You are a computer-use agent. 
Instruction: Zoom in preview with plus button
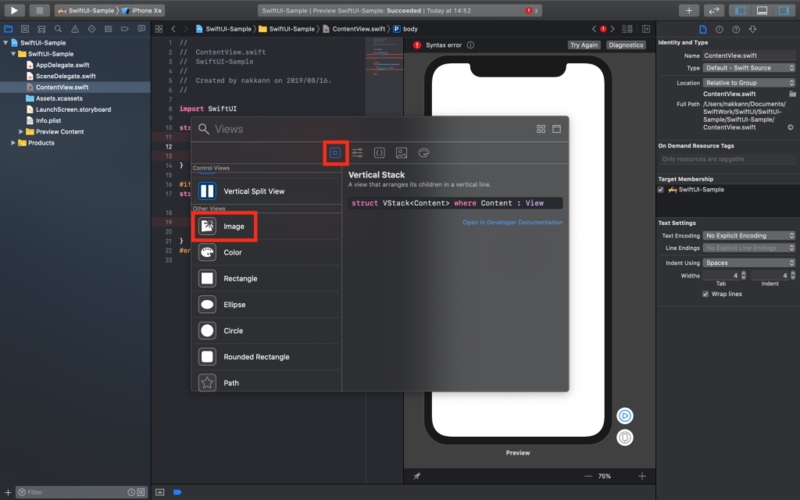642,476
